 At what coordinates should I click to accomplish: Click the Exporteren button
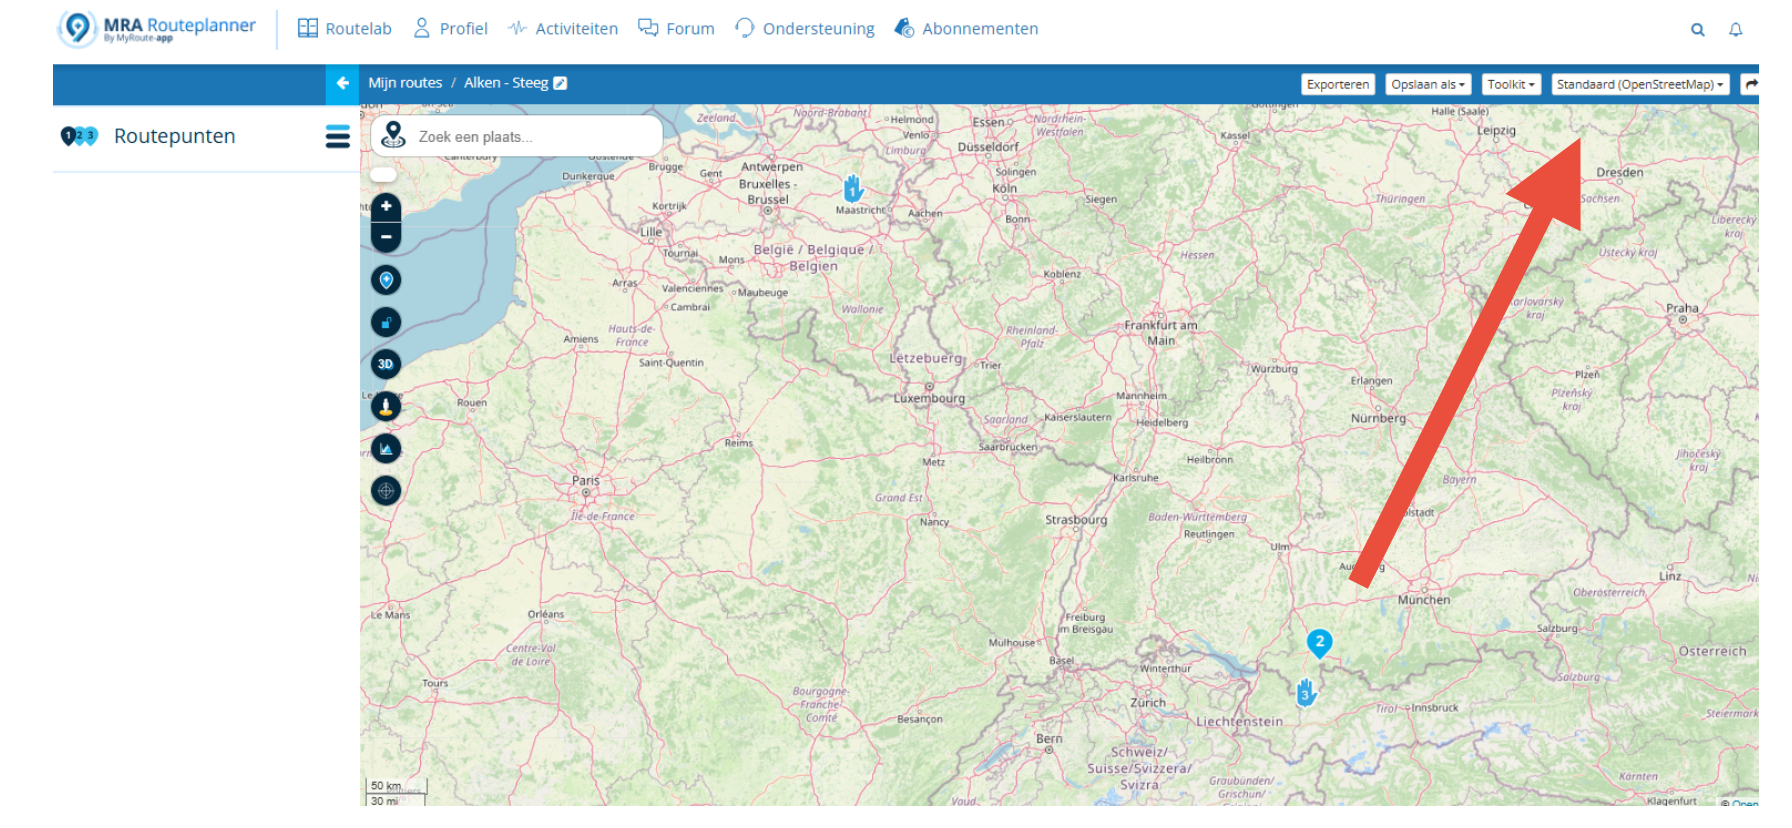1337,85
